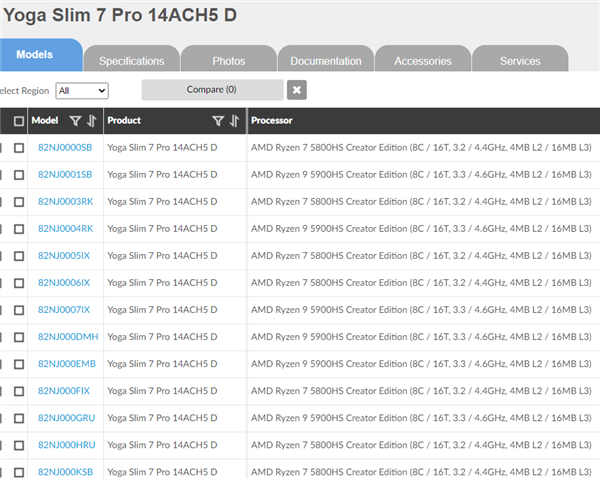Screen dimensions: 600x479
Task: Open model link 82NJ0007IX
Action: click(64, 310)
